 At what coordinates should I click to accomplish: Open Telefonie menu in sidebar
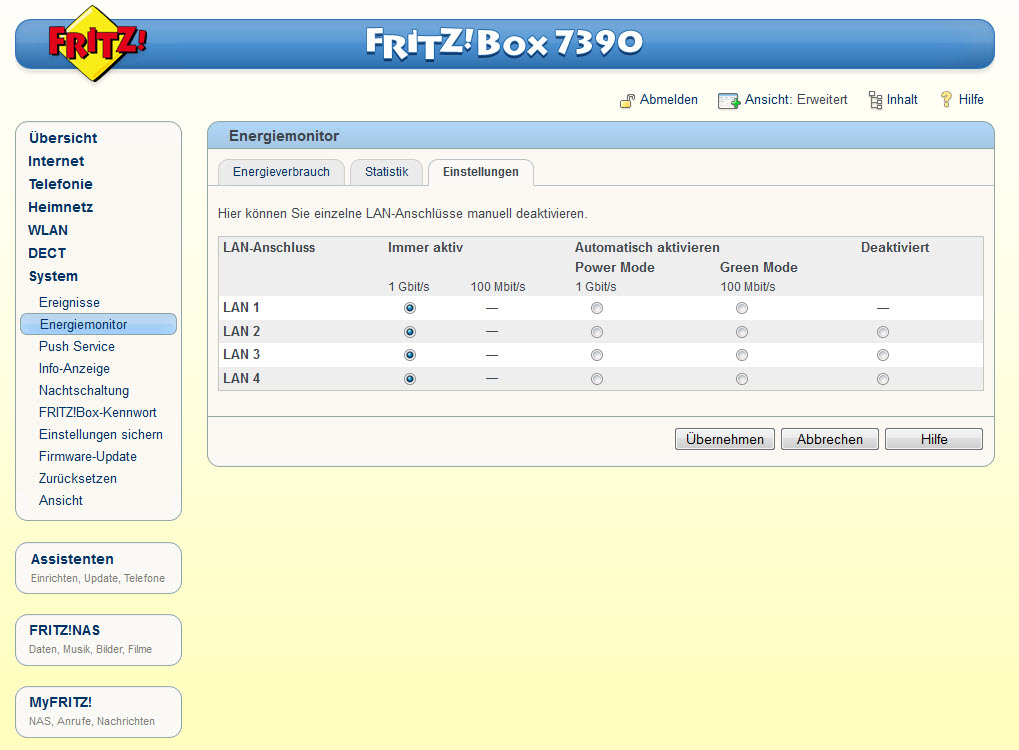[x=60, y=184]
